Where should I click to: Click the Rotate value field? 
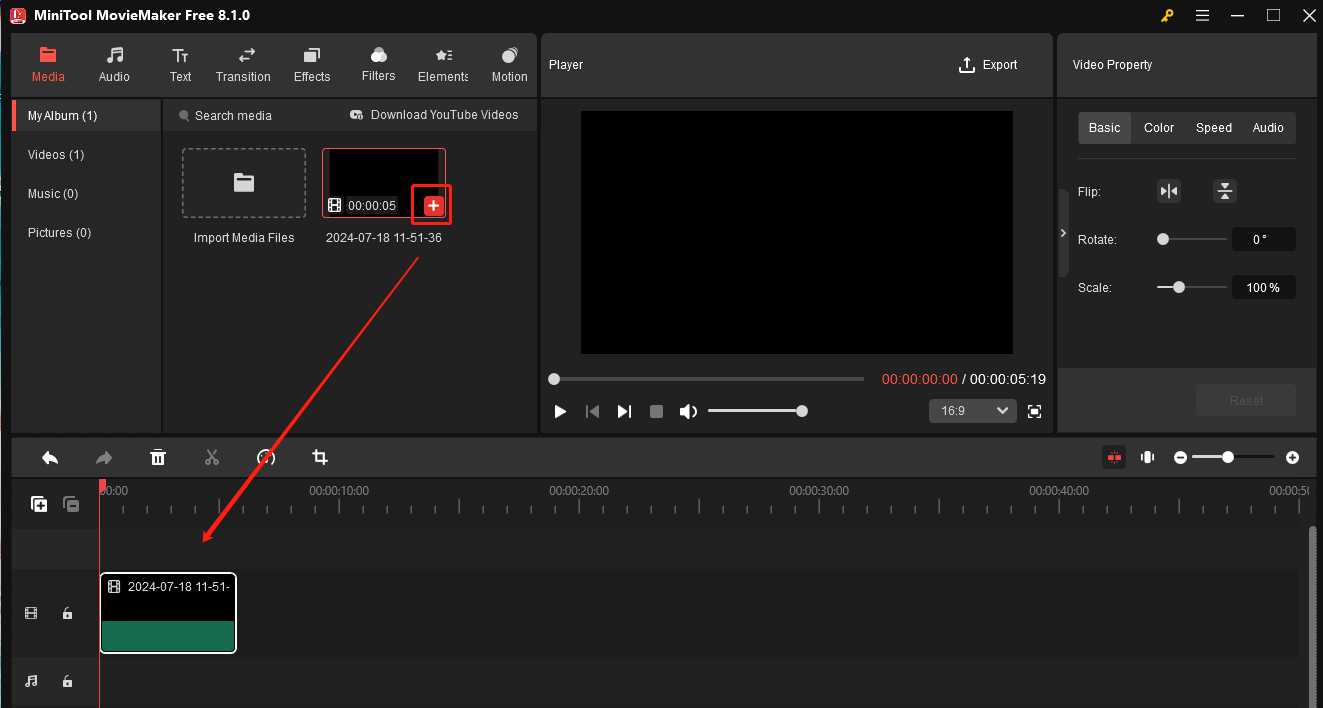1264,240
